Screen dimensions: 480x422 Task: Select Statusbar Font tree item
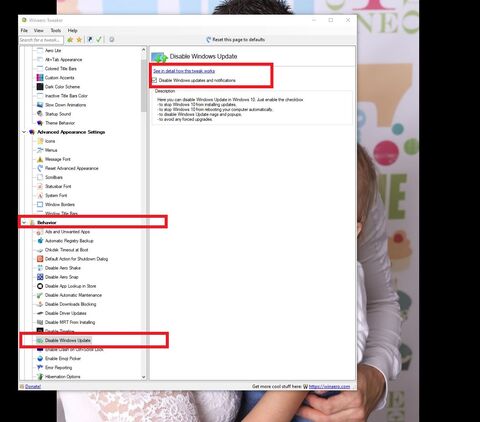coord(58,186)
